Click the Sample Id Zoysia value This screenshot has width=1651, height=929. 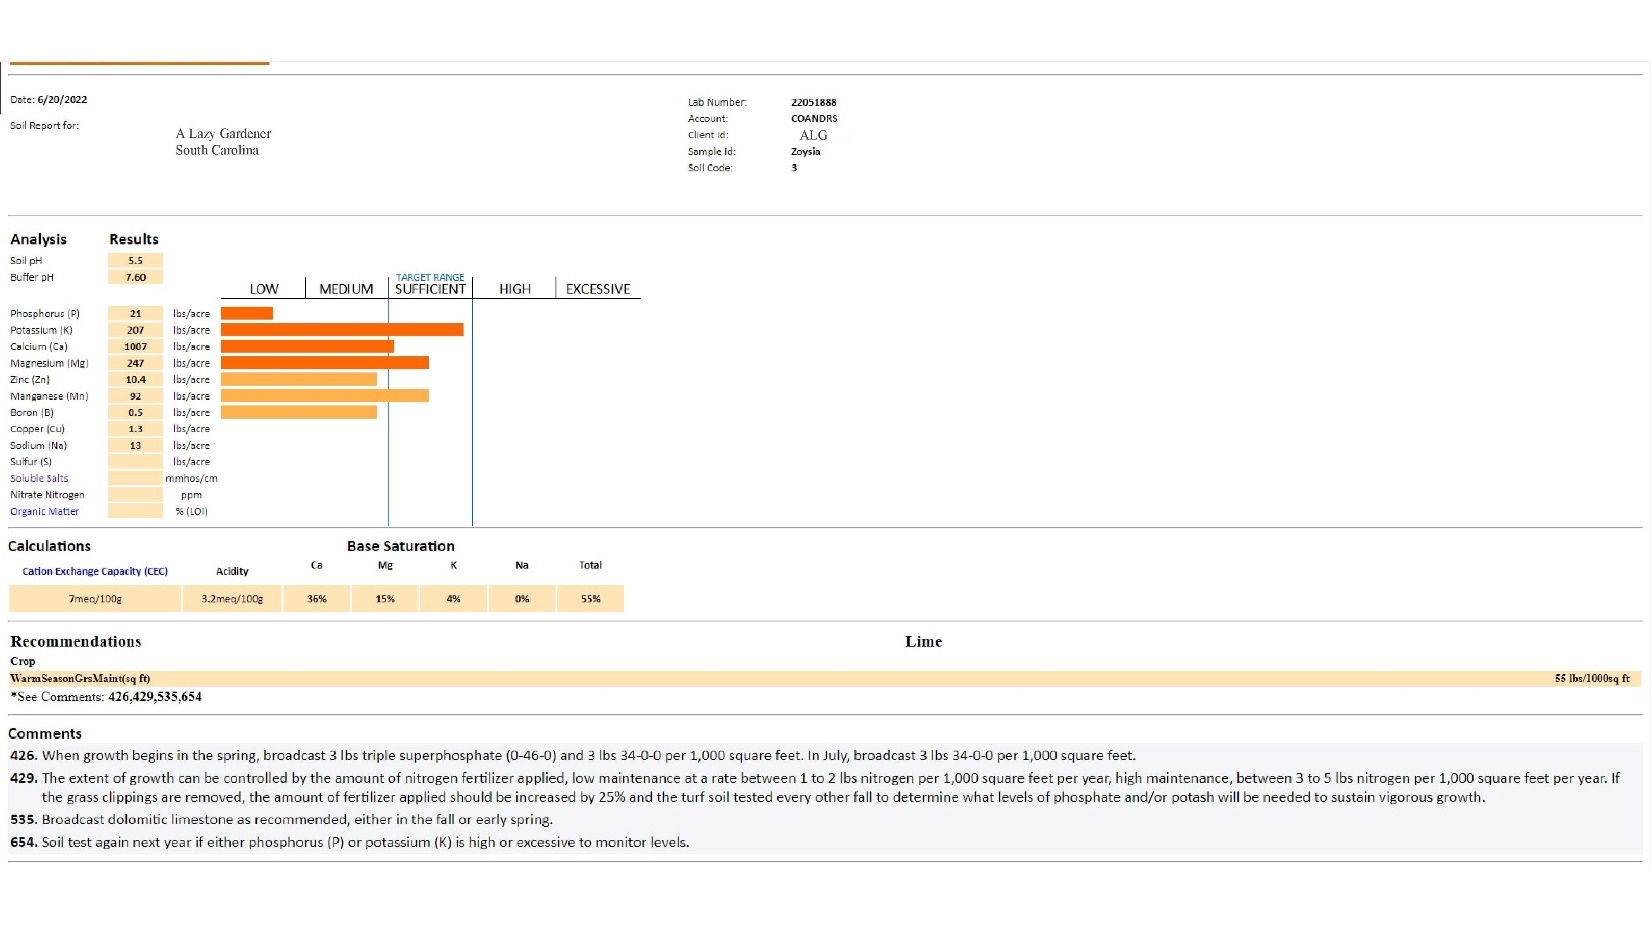tap(805, 151)
